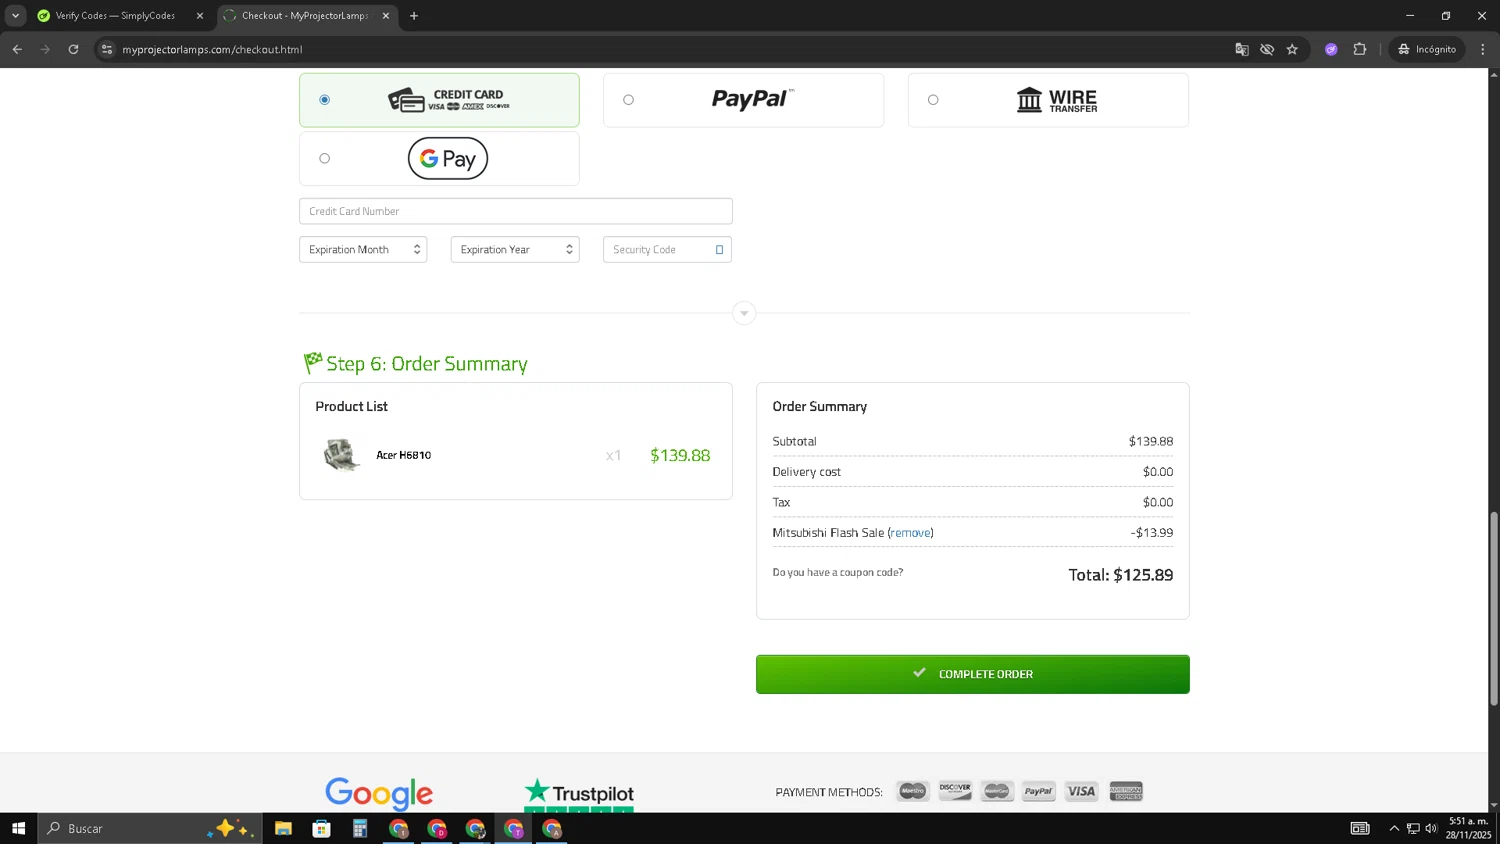Click the Subtotal $139.88 value
Screen dimensions: 1500x844
pos(1151,441)
